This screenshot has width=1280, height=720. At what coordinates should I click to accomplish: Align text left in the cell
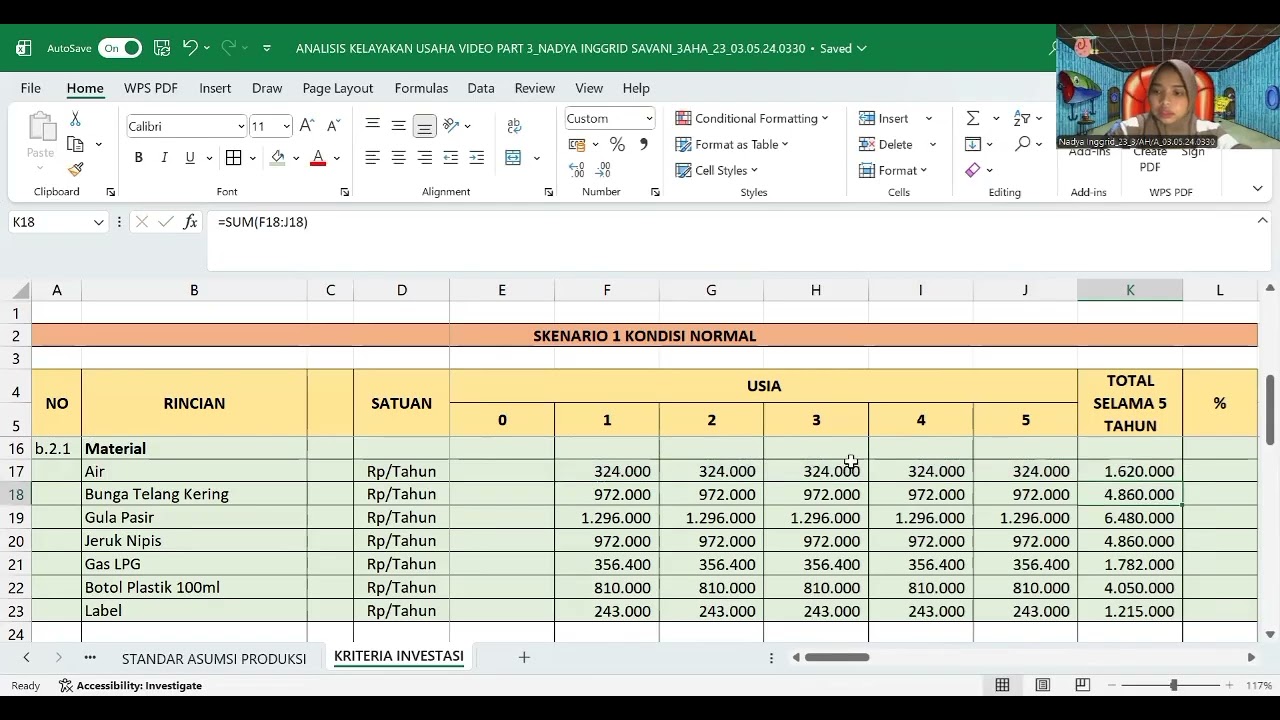click(x=372, y=158)
